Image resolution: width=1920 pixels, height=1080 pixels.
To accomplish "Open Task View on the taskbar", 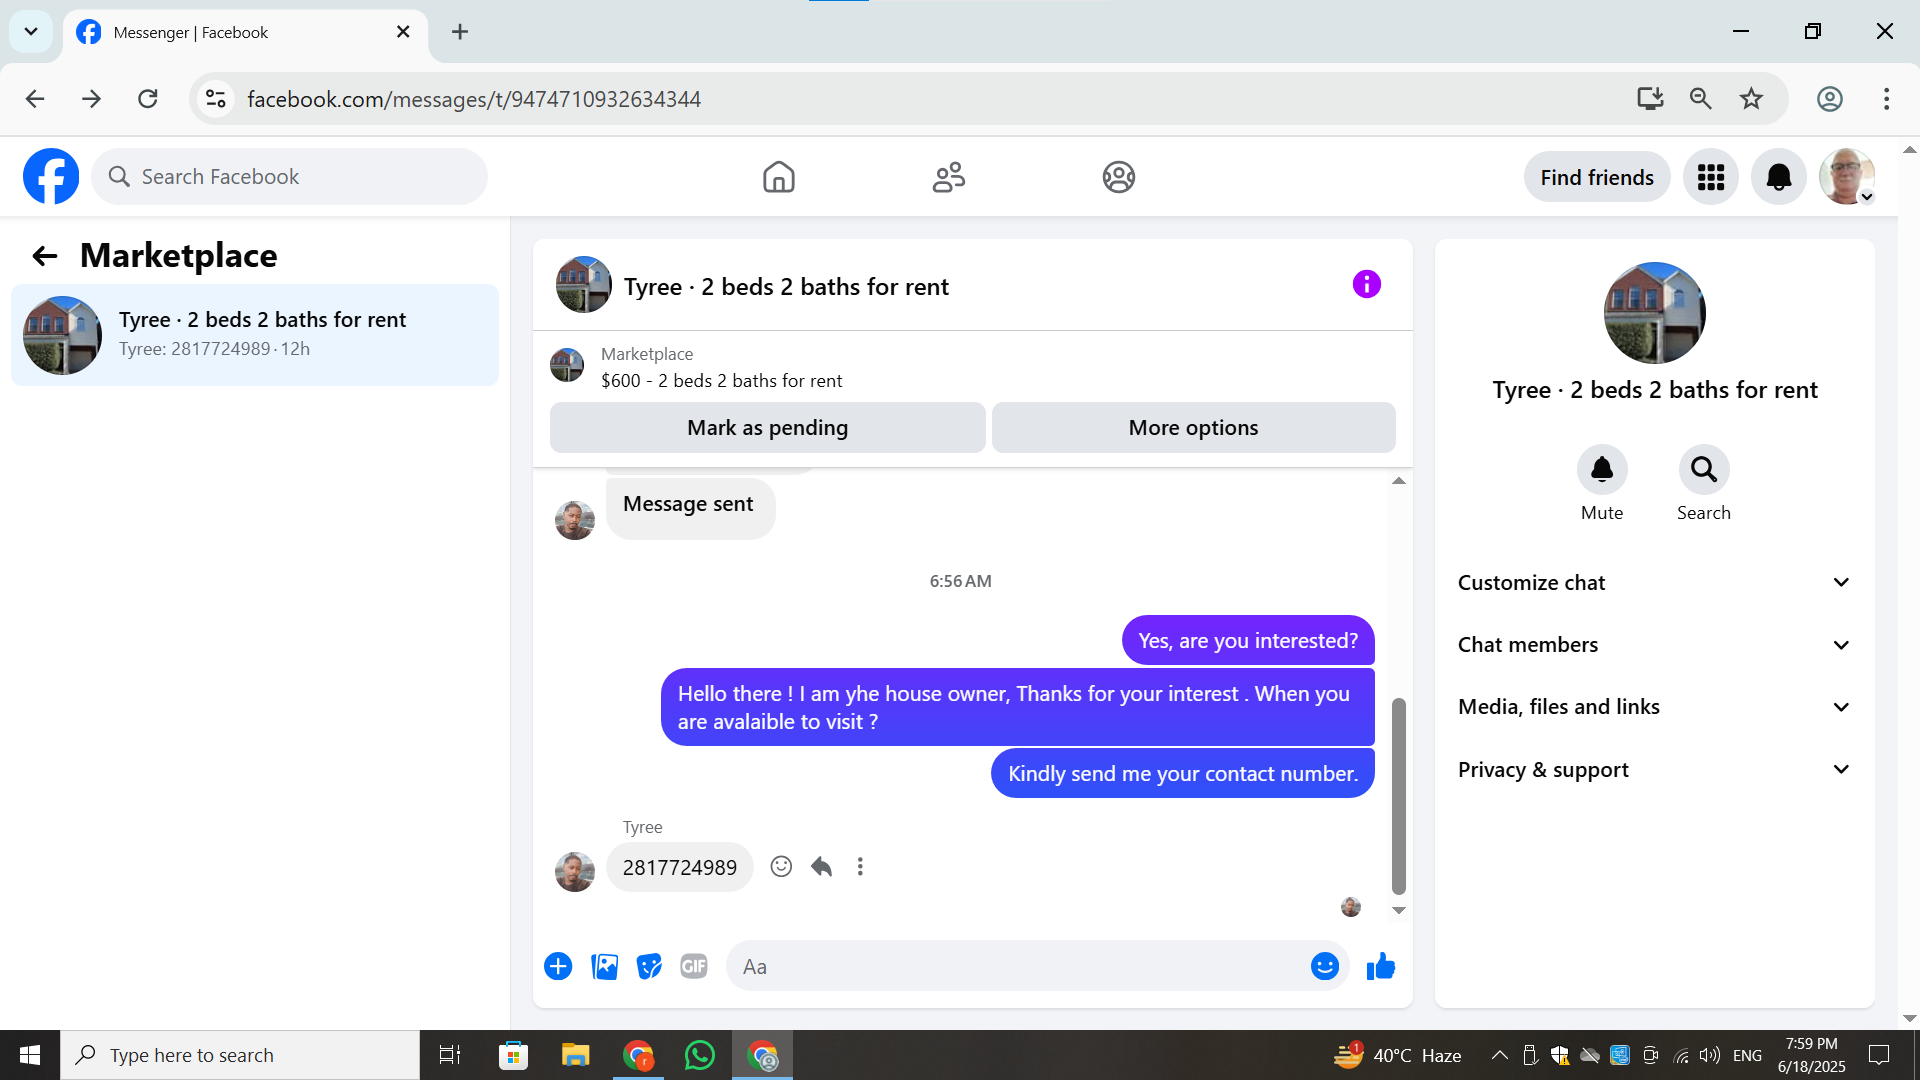I will (x=450, y=1055).
